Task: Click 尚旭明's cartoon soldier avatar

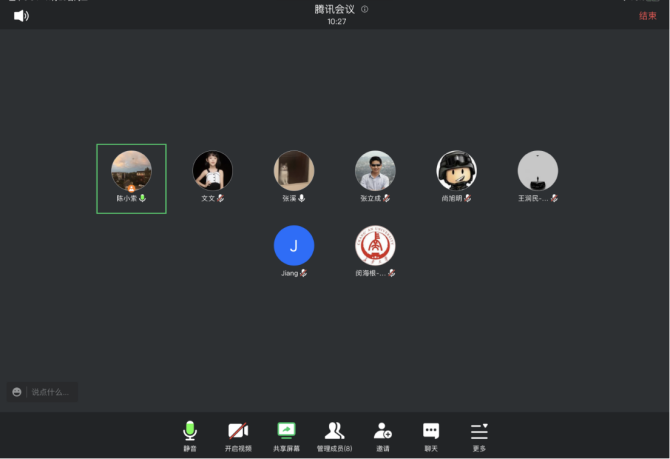Action: point(456,171)
